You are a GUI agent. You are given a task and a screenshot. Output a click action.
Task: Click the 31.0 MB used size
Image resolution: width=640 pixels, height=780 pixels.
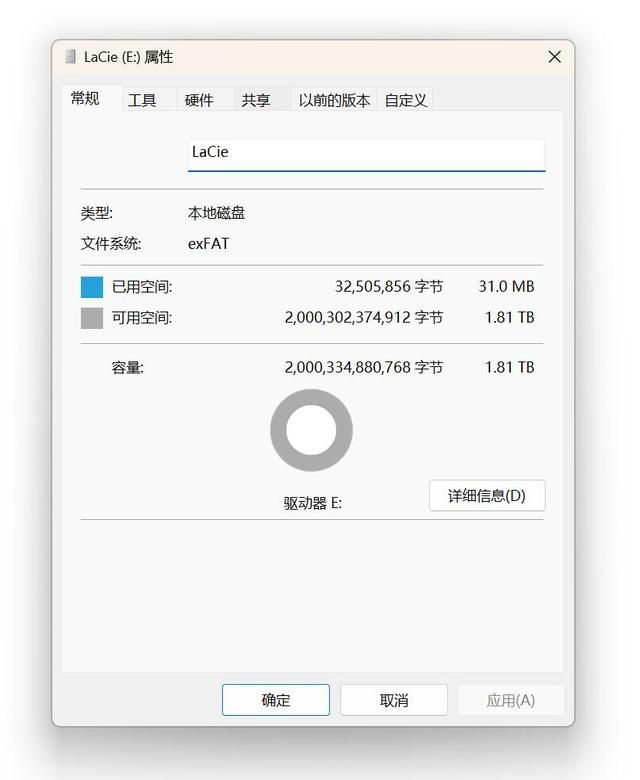click(x=506, y=287)
